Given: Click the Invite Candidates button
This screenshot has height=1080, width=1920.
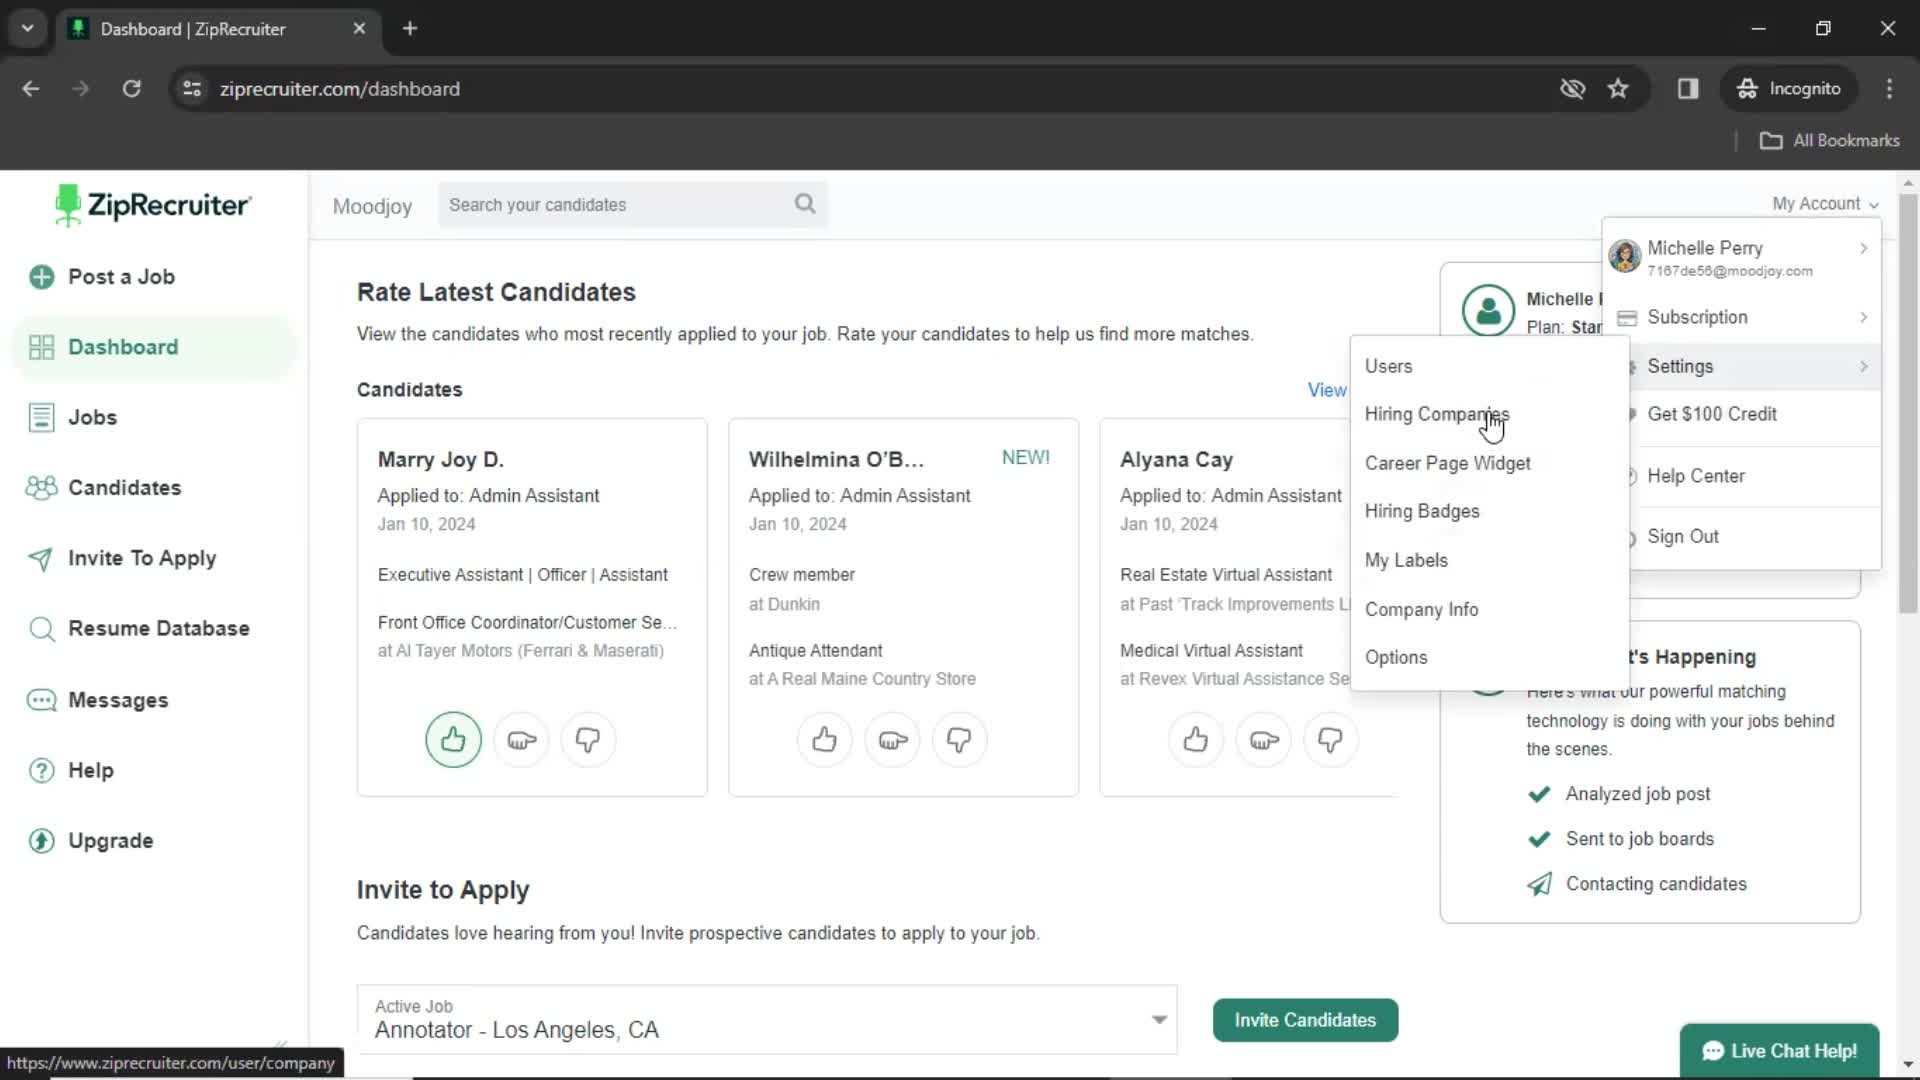Looking at the screenshot, I should [x=1305, y=1019].
